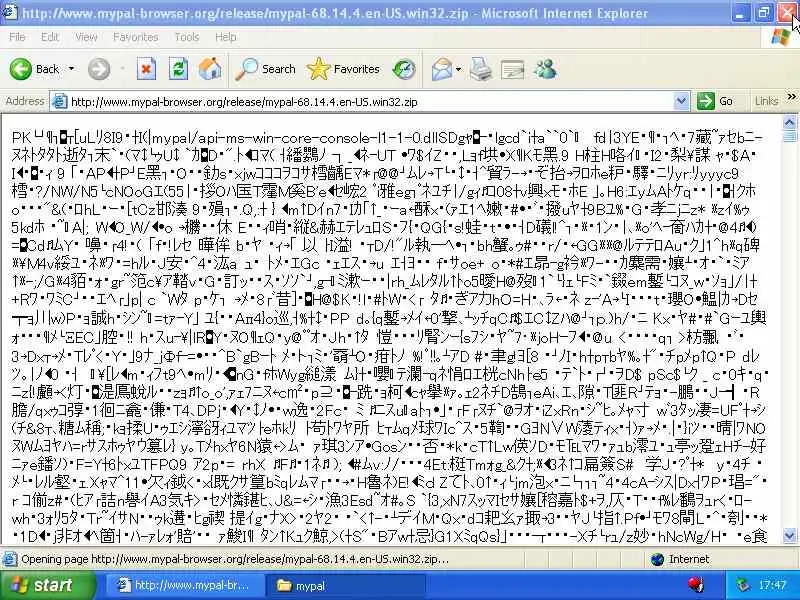
Task: Expand the Address bar dropdown list
Action: coord(681,102)
